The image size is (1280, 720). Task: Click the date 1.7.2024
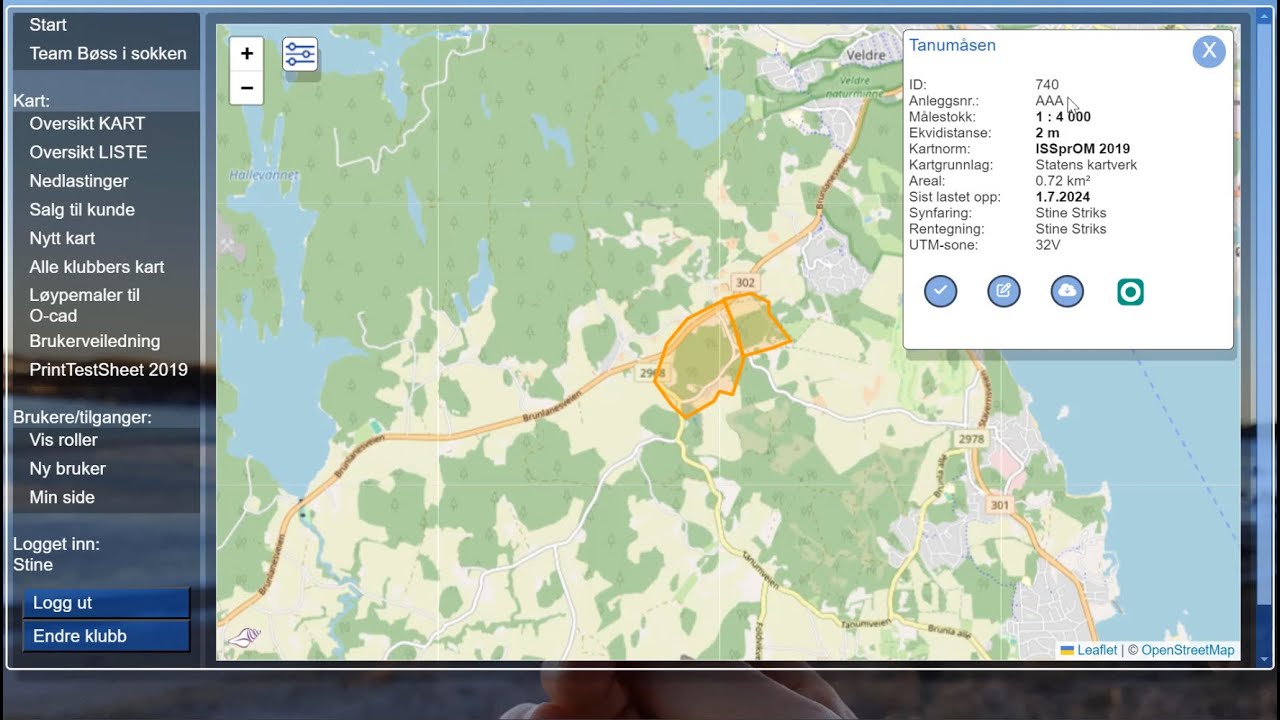(x=1063, y=197)
